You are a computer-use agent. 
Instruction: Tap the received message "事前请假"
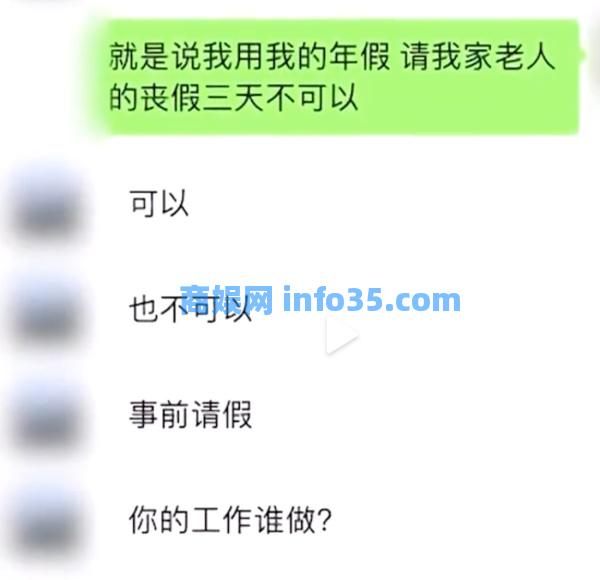pyautogui.click(x=190, y=414)
